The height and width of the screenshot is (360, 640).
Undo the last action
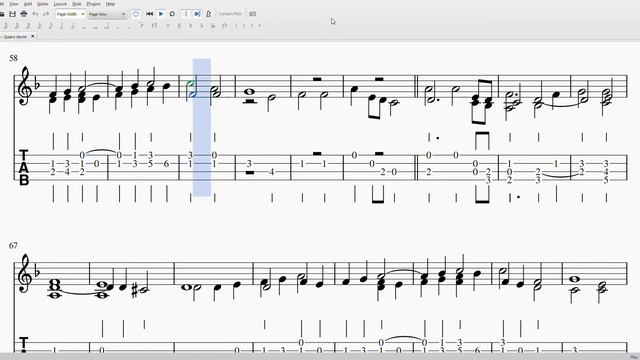pos(35,14)
